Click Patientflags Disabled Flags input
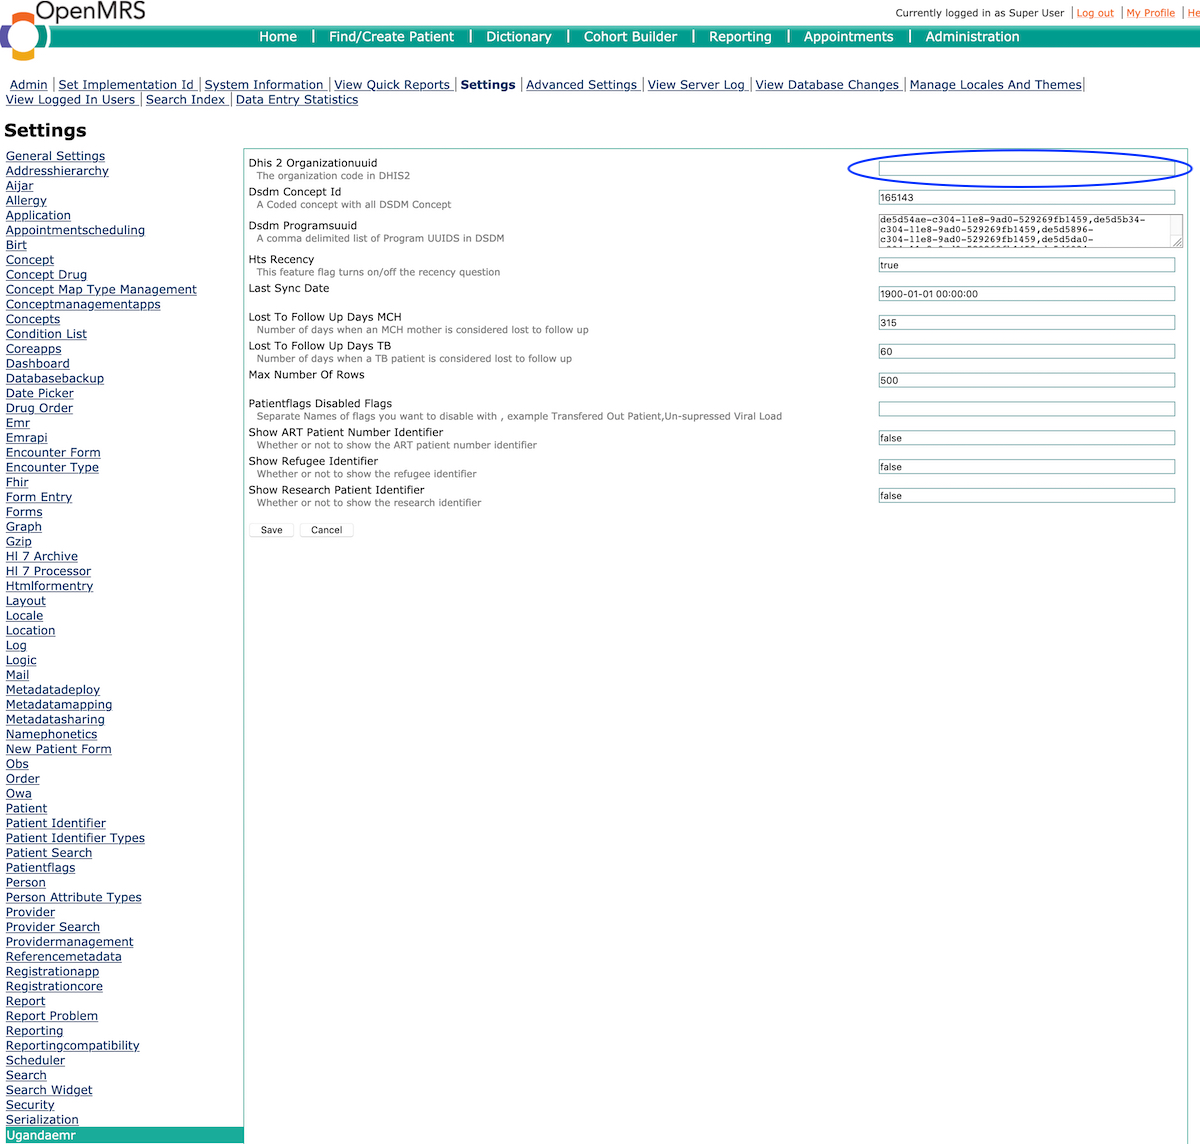Image resolution: width=1200 pixels, height=1144 pixels. pos(1026,409)
